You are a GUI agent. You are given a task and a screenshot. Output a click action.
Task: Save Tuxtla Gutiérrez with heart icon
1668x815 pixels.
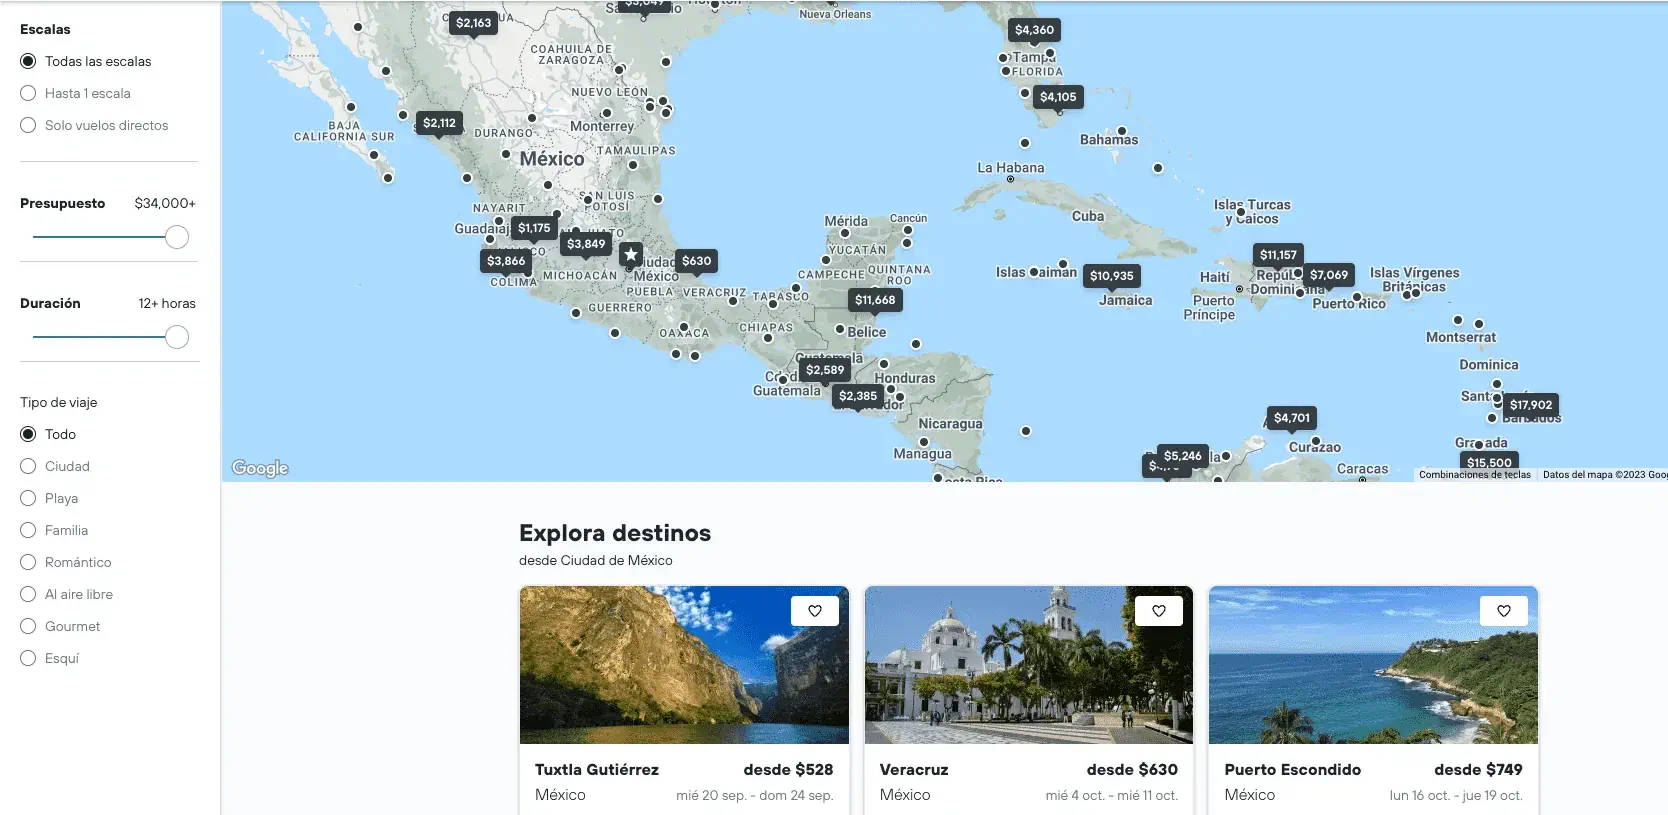coord(814,611)
